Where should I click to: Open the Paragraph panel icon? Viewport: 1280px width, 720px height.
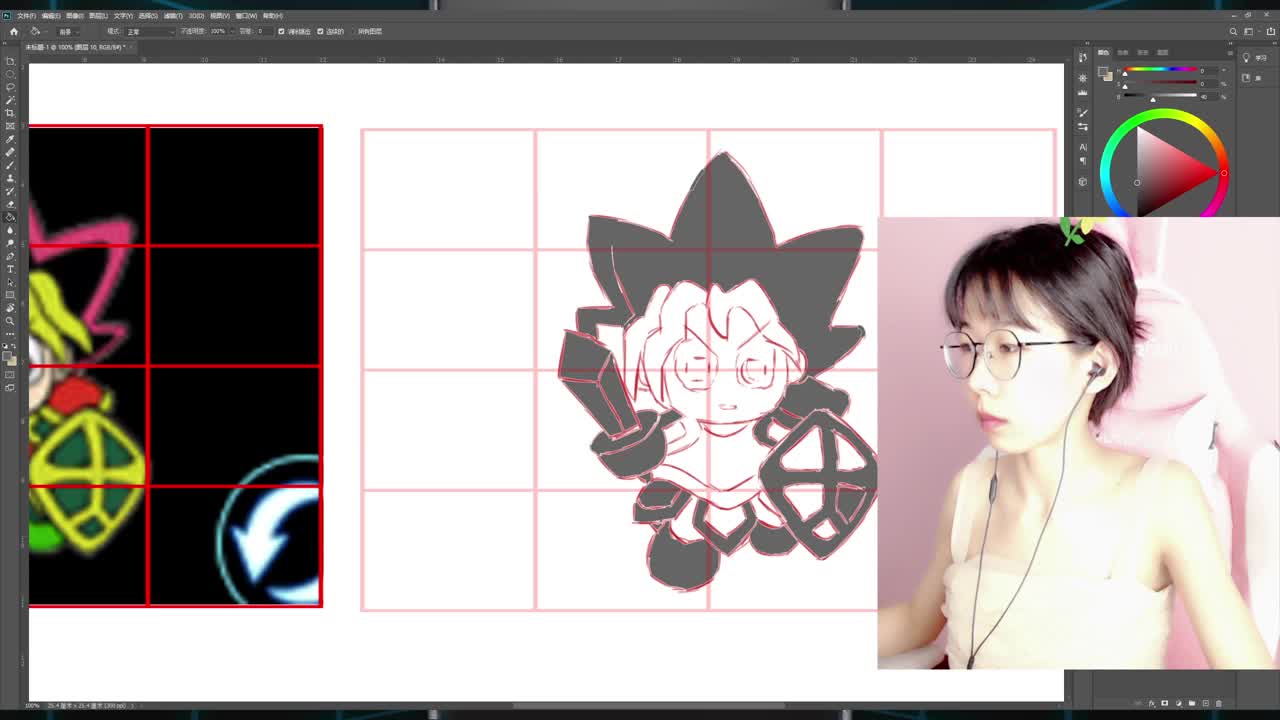coord(1083,161)
